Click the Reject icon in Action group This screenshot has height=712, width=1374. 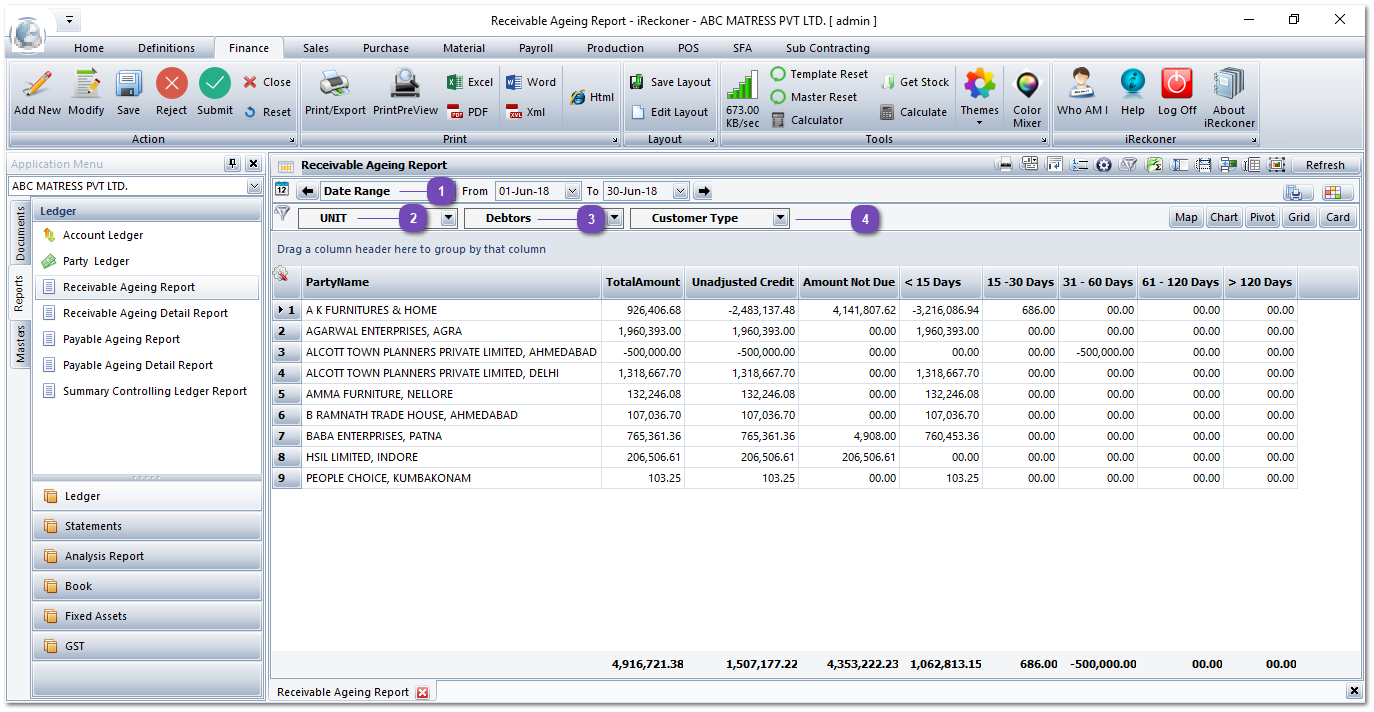[170, 92]
